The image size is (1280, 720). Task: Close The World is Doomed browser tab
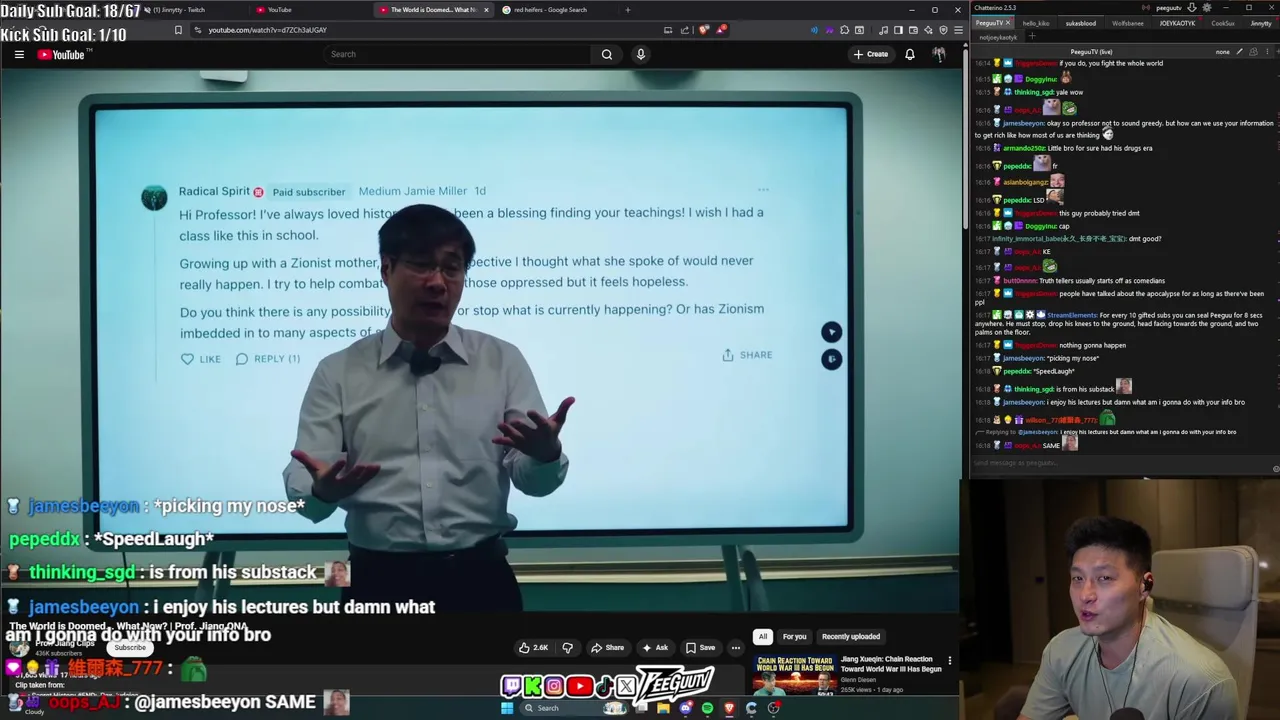tap(486, 10)
